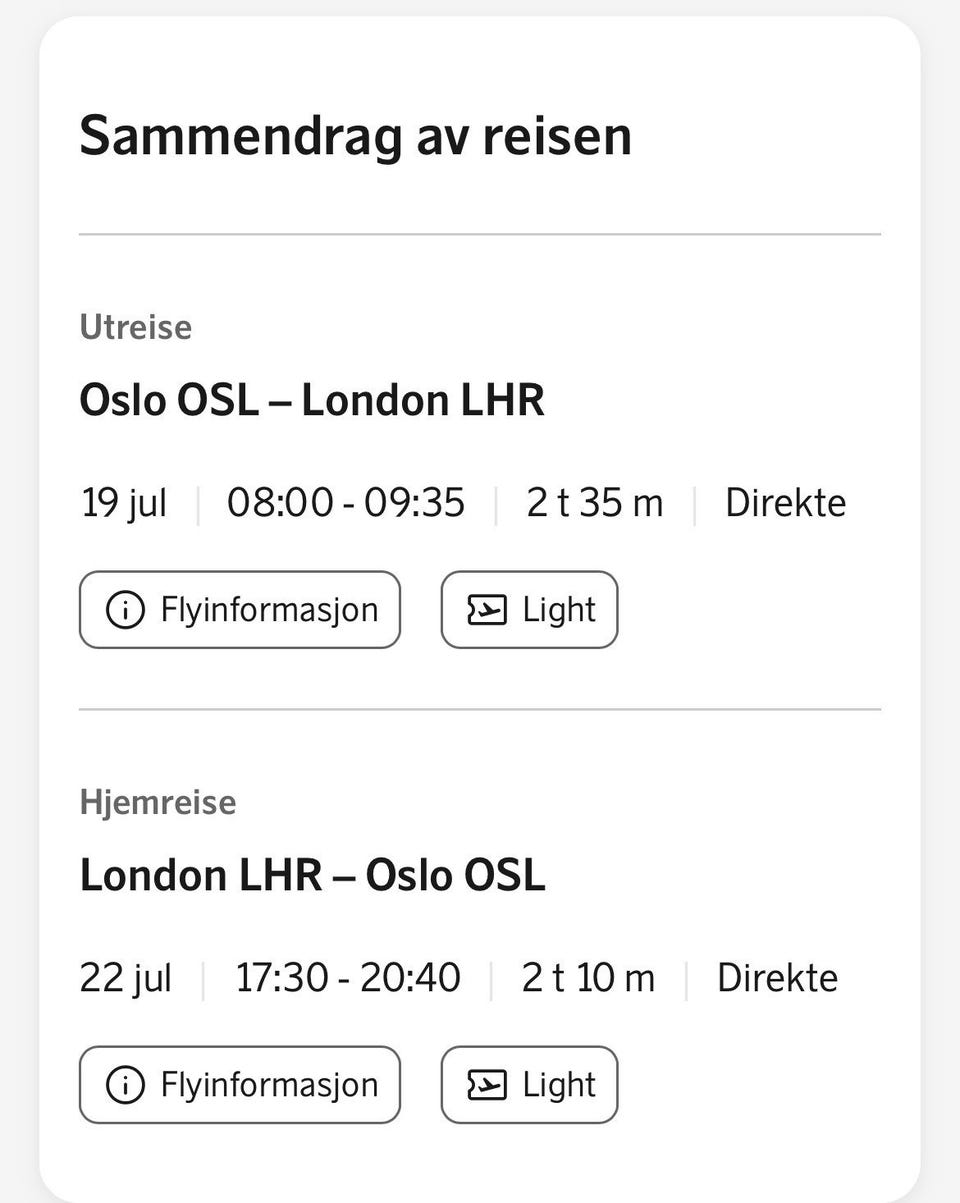The height and width of the screenshot is (1203, 960).
Task: Click the 2 t 35 m outbound duration
Action: (x=595, y=503)
